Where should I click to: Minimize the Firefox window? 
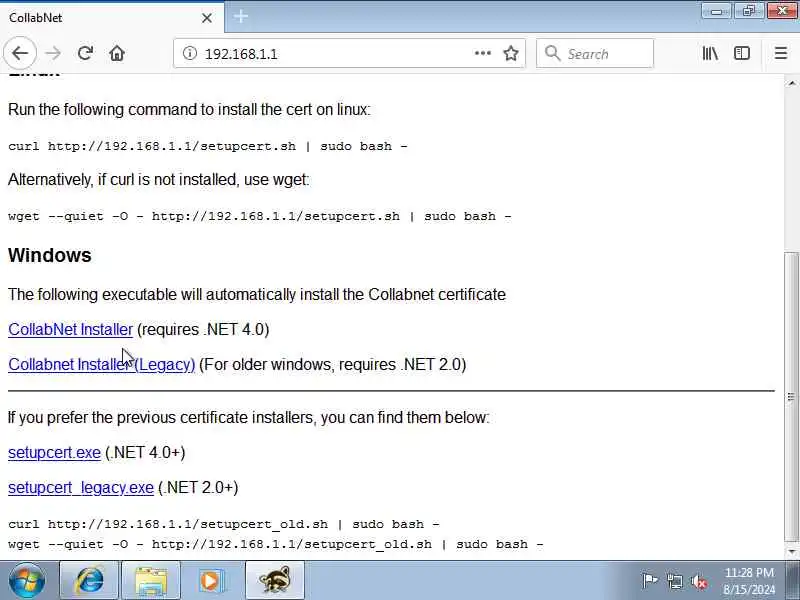(716, 11)
